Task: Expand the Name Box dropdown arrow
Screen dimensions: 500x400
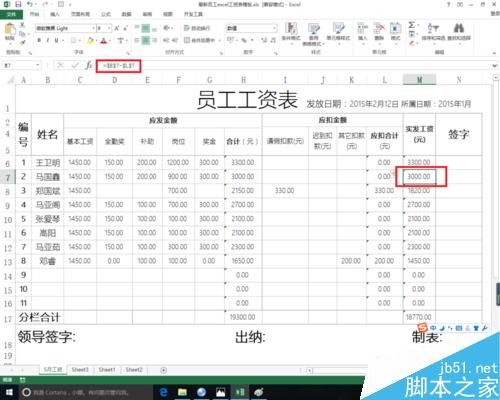Action: [38, 65]
